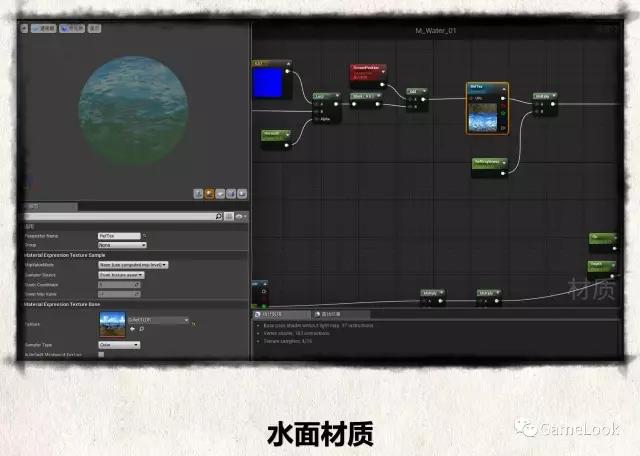Click top Multiply node B input pin

538,111
